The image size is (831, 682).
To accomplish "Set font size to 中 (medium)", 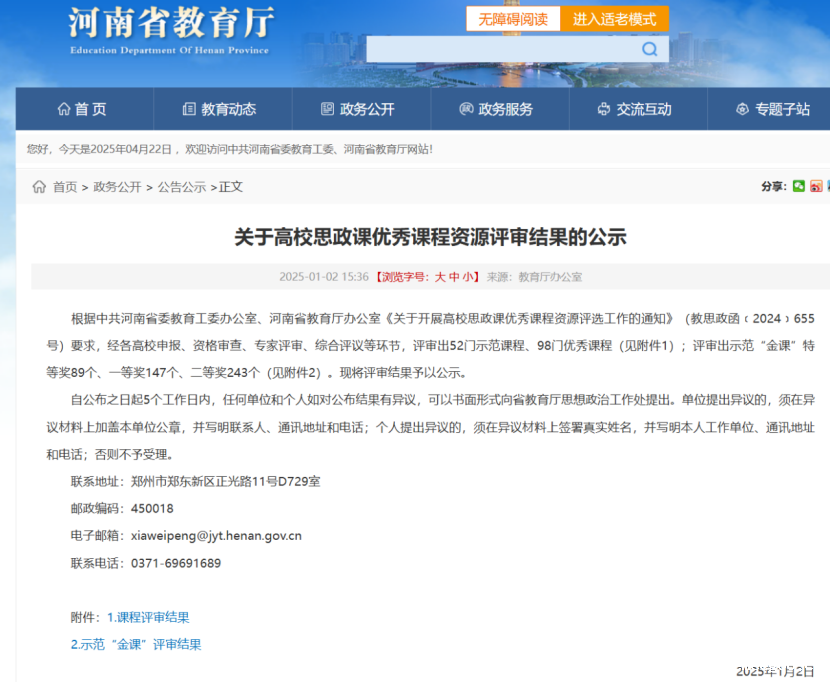I will click(x=454, y=276).
